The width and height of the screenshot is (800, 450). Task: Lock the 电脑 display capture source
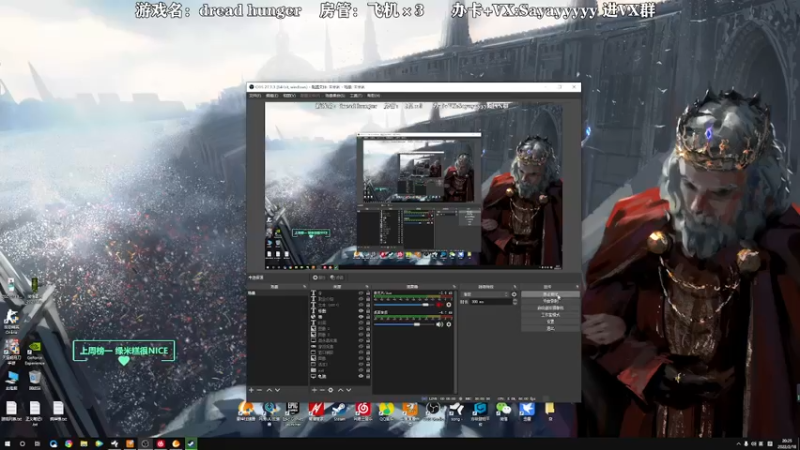pyautogui.click(x=368, y=376)
